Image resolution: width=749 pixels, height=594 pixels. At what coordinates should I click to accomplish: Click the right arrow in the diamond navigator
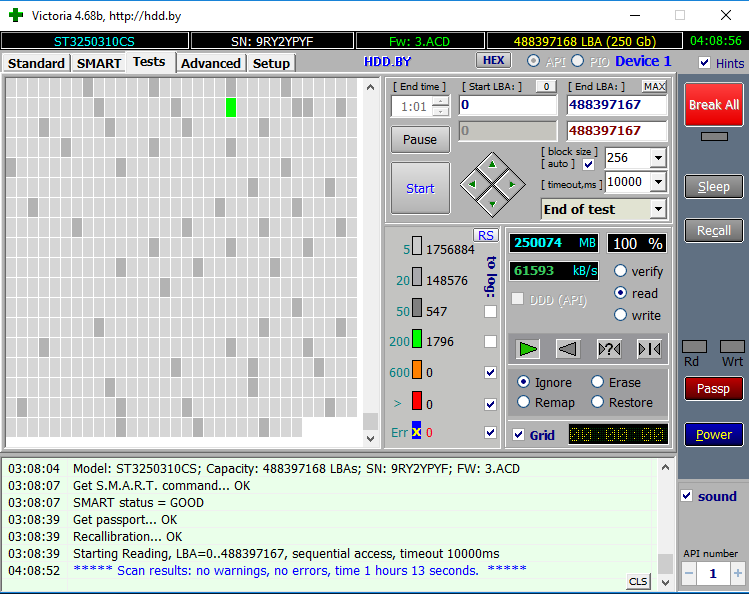(x=512, y=184)
